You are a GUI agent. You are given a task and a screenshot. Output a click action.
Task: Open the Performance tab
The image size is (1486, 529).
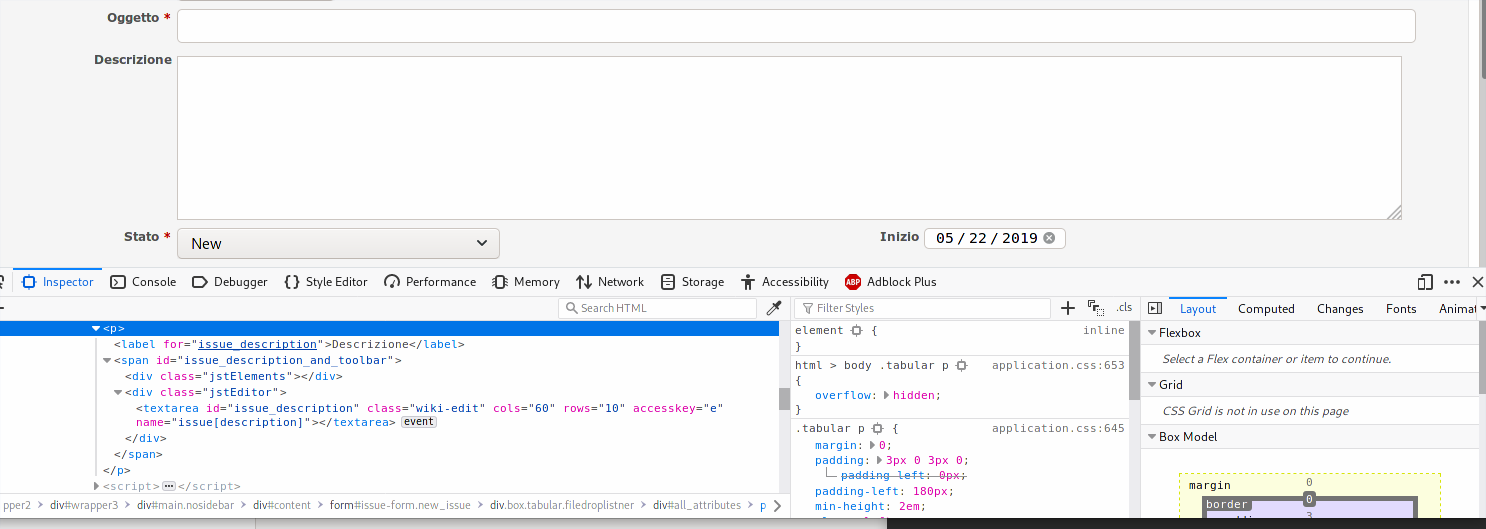(430, 282)
